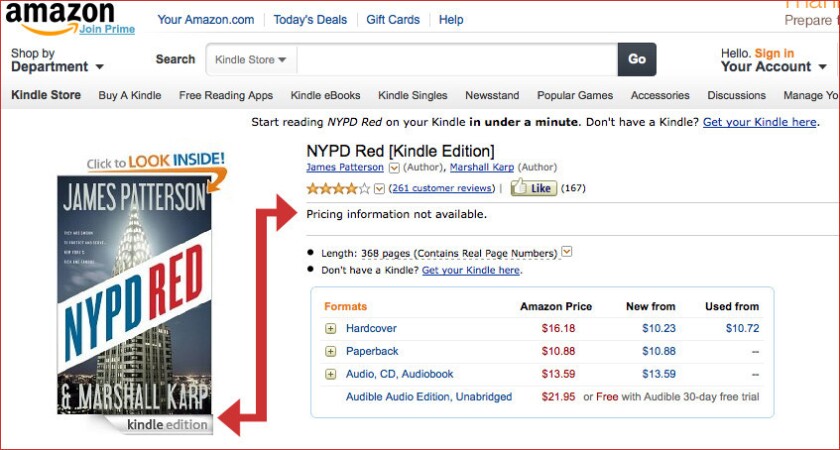This screenshot has width=840, height=450.
Task: Open the Real Page Numbers info dropdown
Action: pos(566,251)
